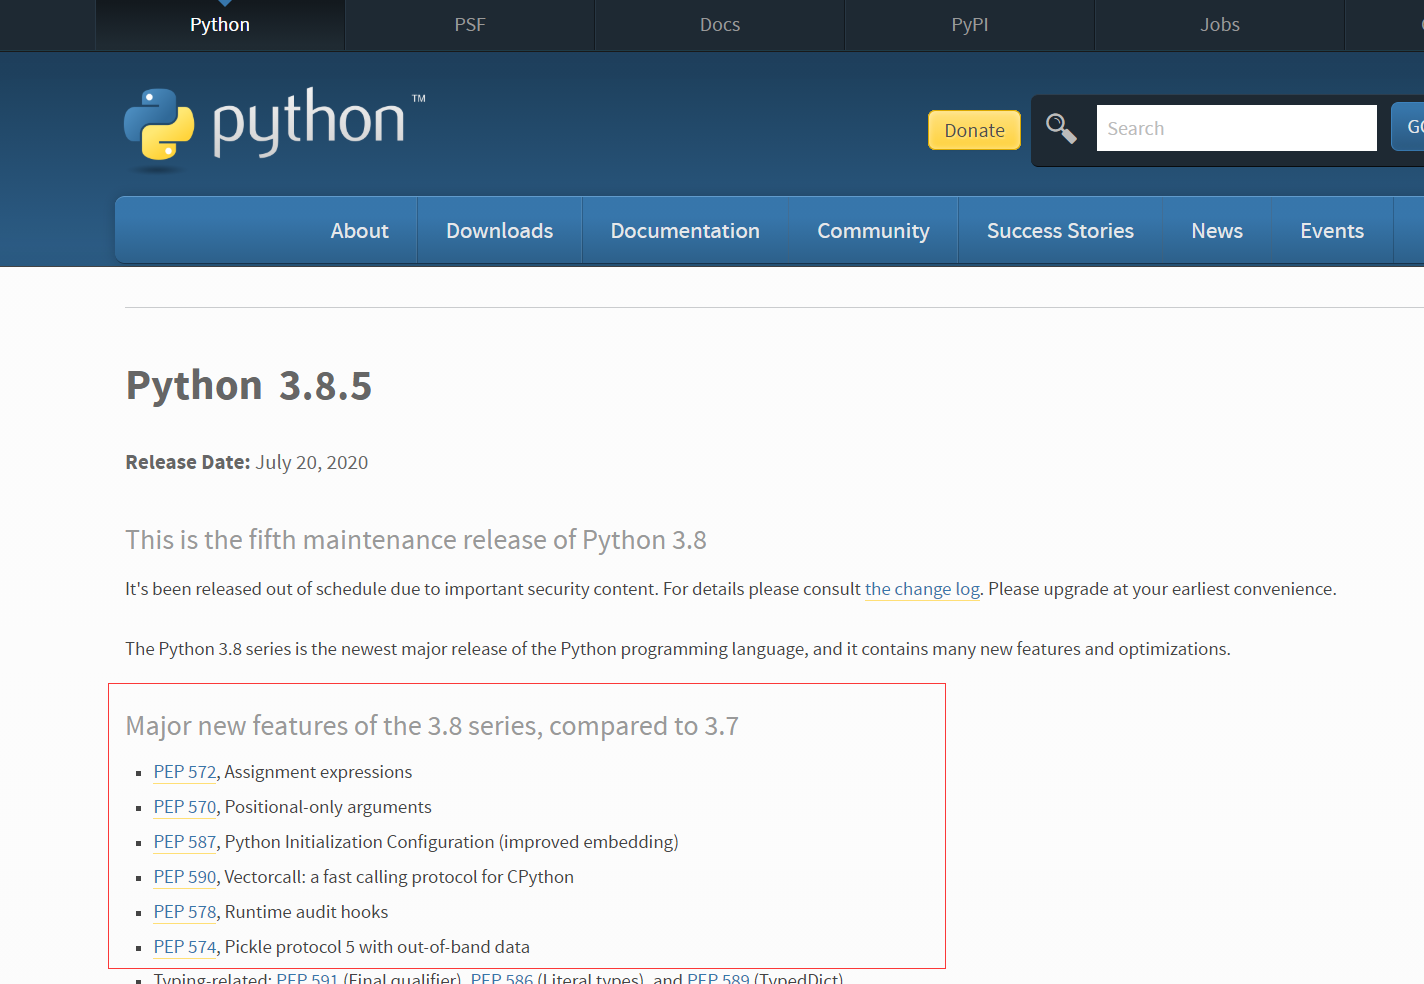Open the PEP 590 link
The height and width of the screenshot is (984, 1424).
[185, 877]
